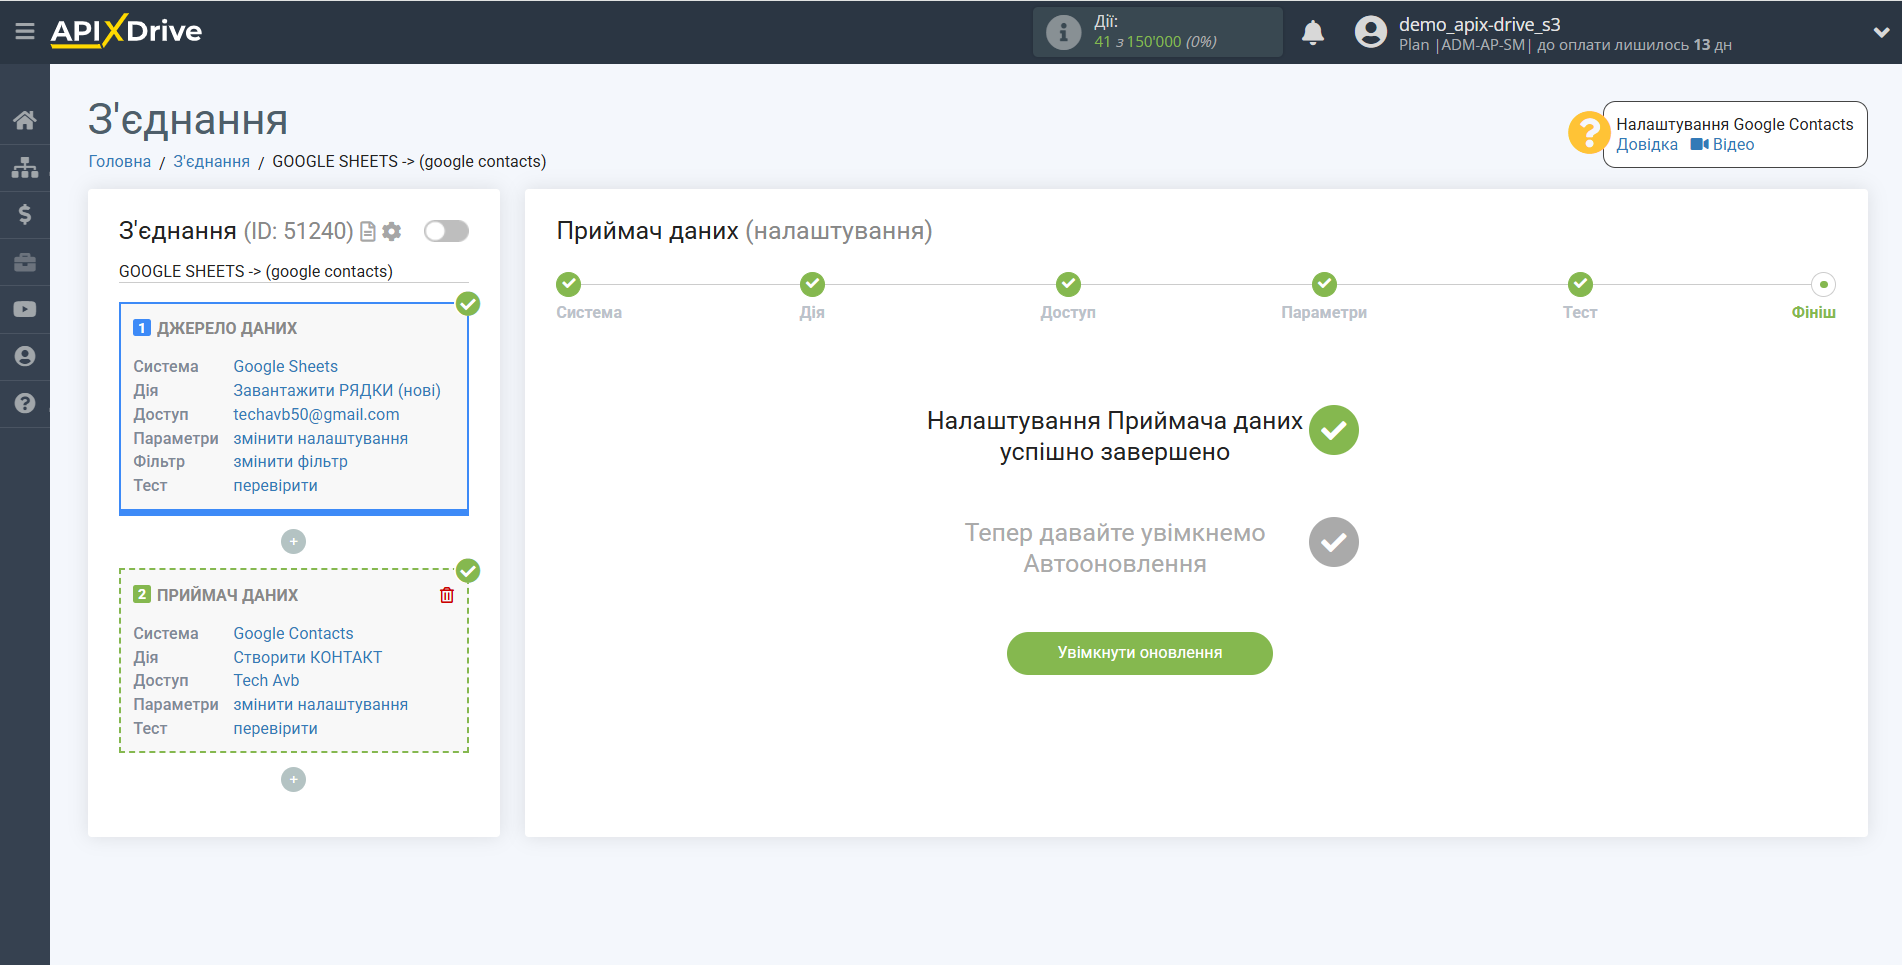Viewport: 1902px width, 965px height.
Task: Click the ПРИЙМАЧ ДАНИХ block header
Action: tap(228, 595)
